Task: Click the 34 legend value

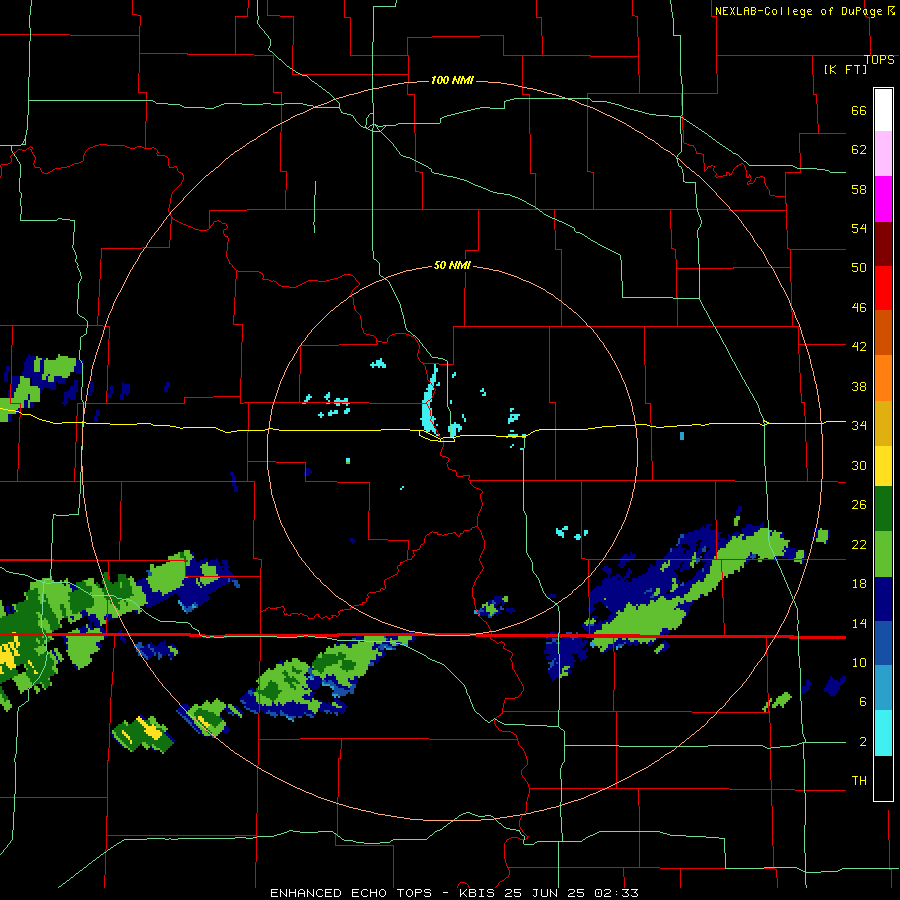Action: (x=859, y=425)
